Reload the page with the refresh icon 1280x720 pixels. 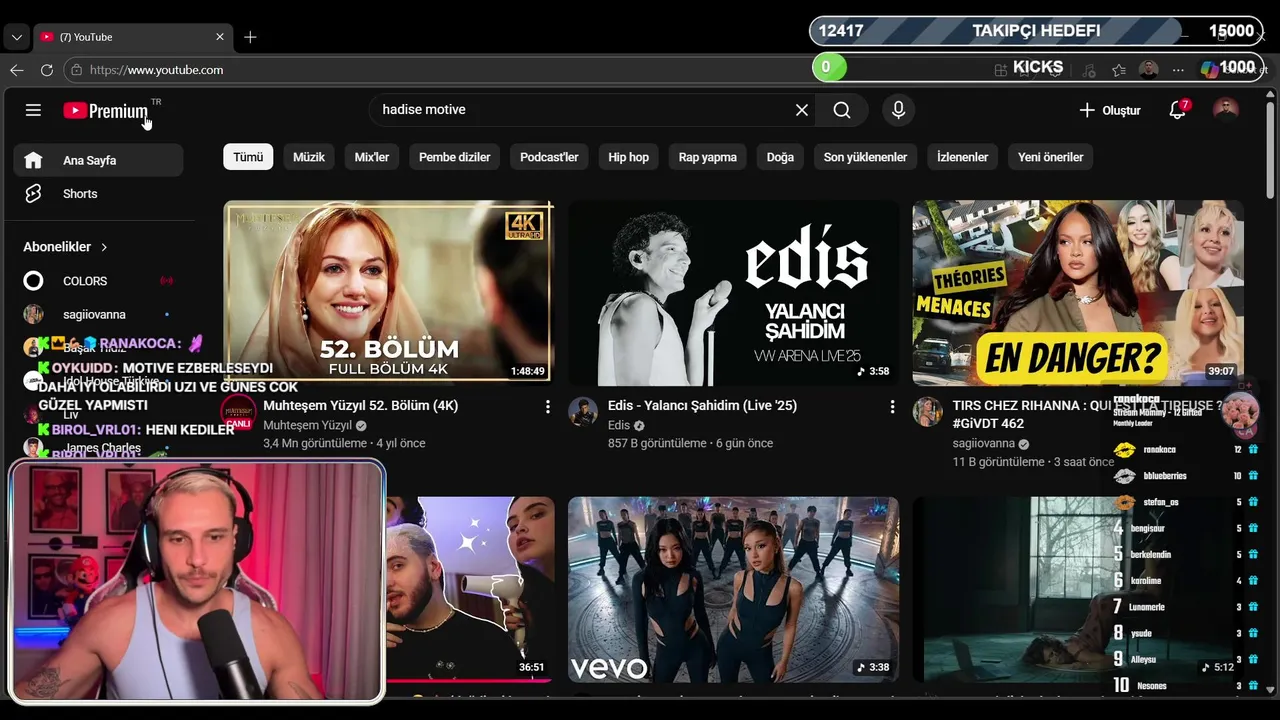click(46, 70)
